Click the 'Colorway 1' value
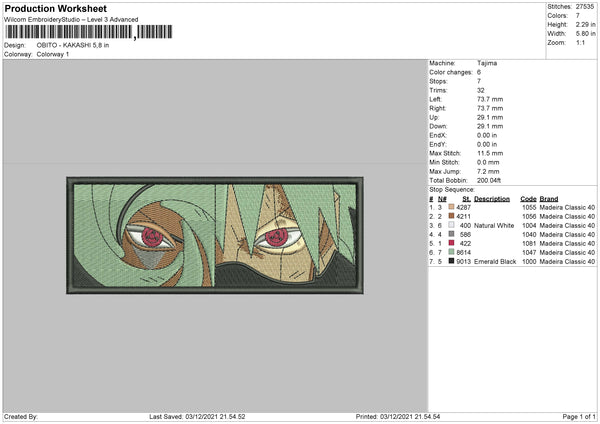600x424 pixels. (53, 54)
